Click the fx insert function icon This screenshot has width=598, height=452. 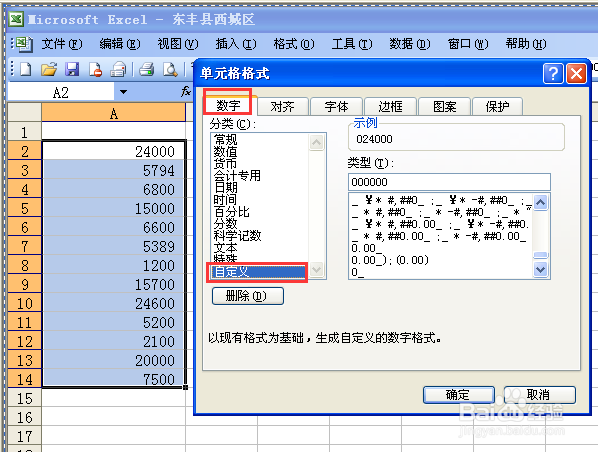pyautogui.click(x=186, y=92)
